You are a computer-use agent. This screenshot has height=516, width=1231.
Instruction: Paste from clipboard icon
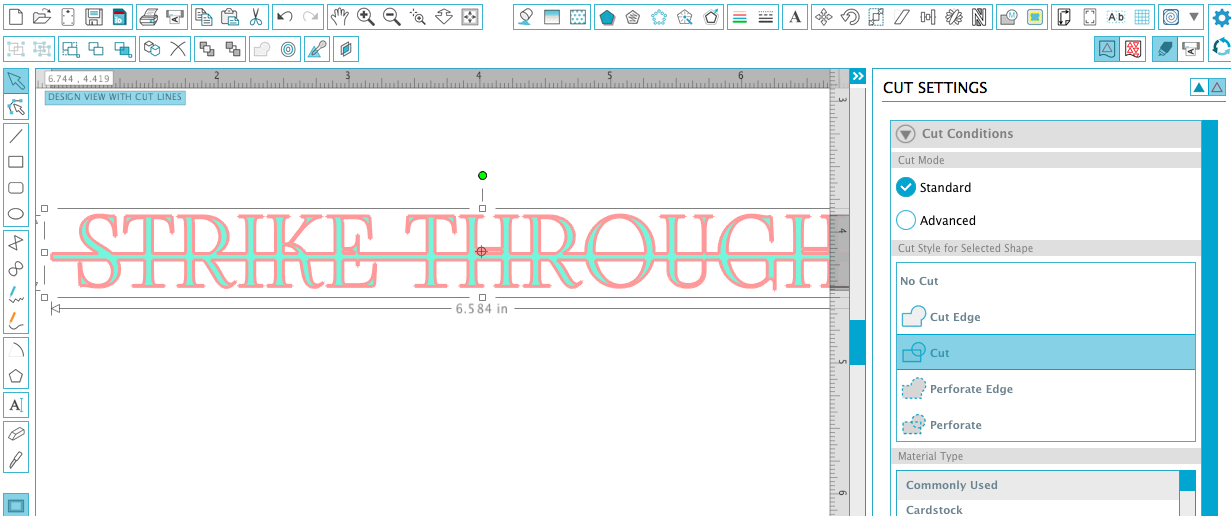pos(229,17)
